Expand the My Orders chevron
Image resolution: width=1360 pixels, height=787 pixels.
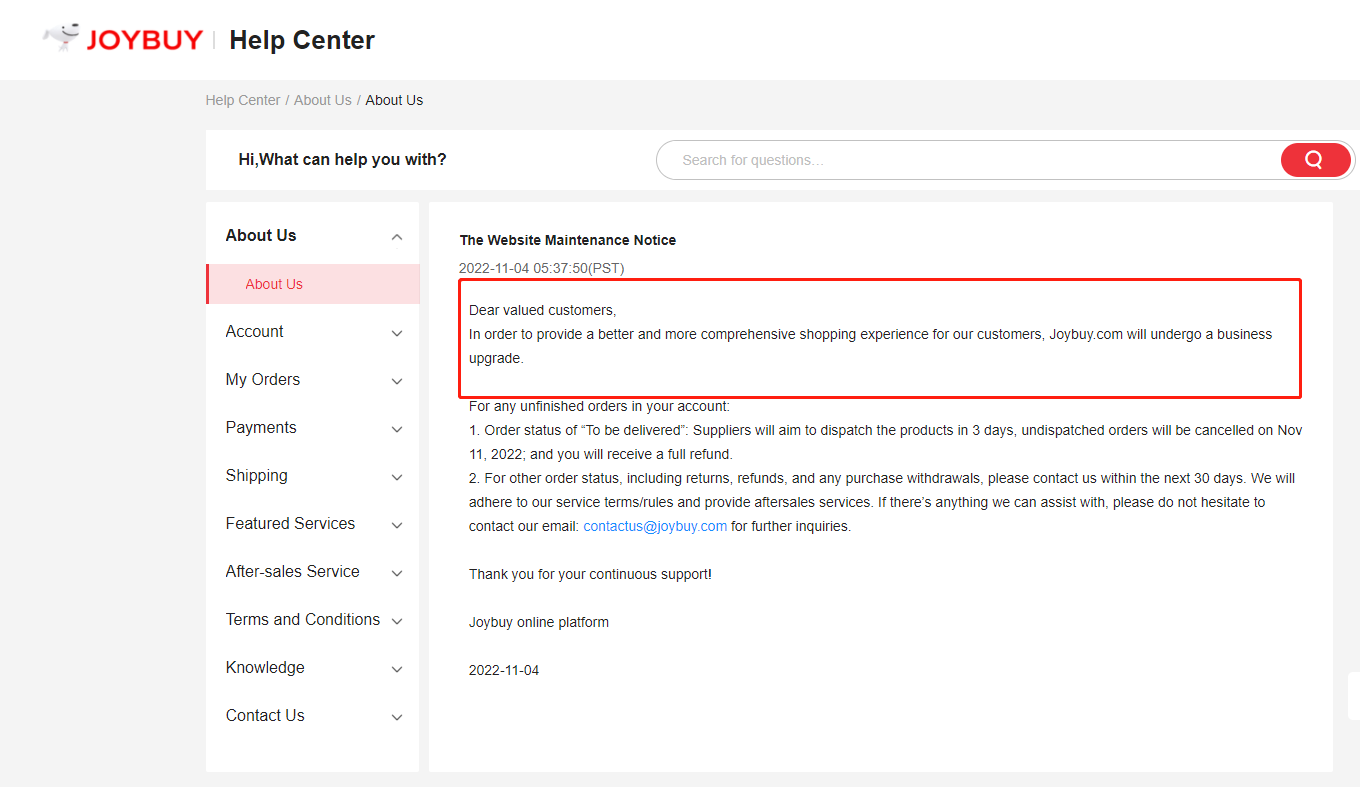pyautogui.click(x=397, y=381)
